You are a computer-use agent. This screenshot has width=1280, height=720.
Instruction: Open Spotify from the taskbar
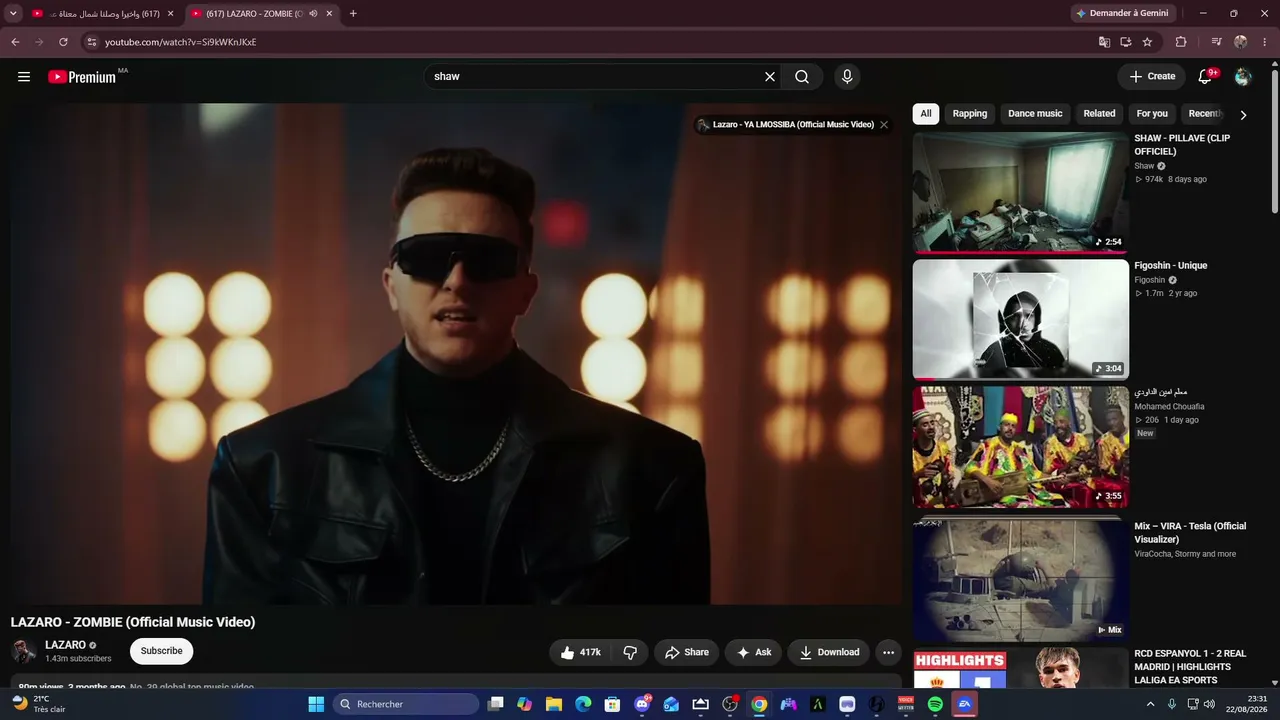pos(935,704)
